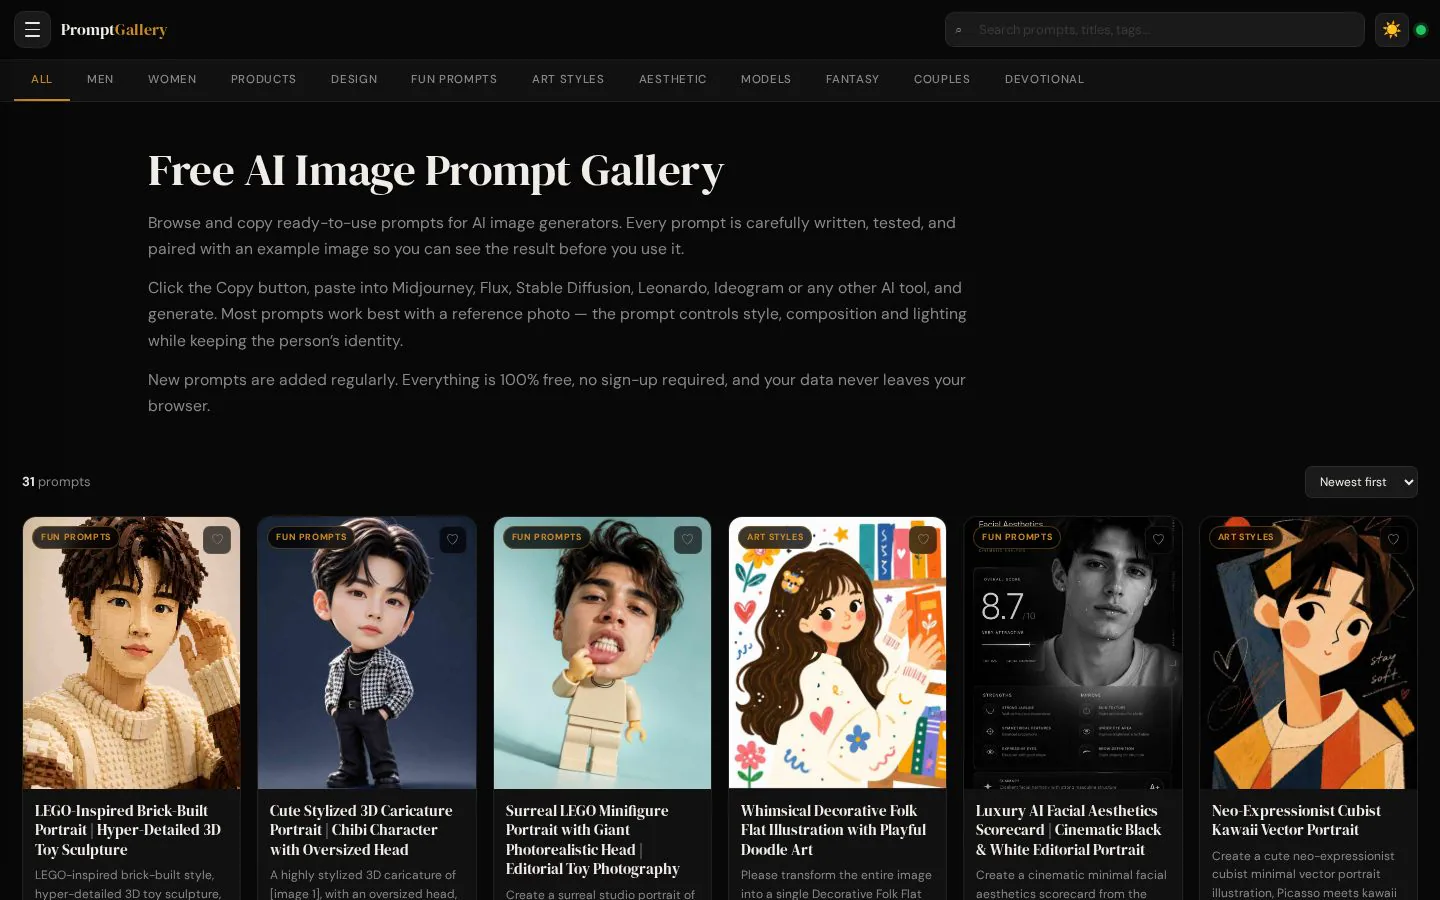
Task: Click the FUN PROMPTS badge on LEGO brick card
Action: pos(76,537)
